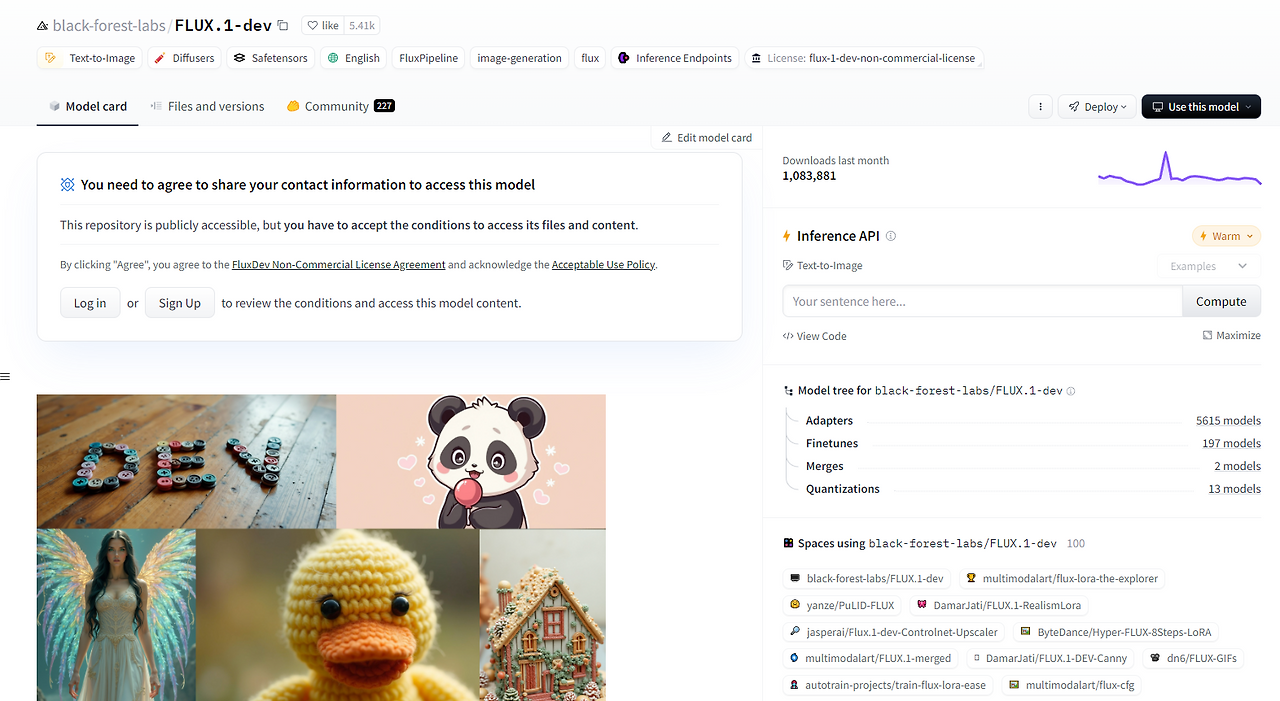Screen dimensions: 1280x701
Task: Open the jasperai/Flux.1-dev-Controlnet-Upscaler space
Action: pyautogui.click(x=894, y=632)
